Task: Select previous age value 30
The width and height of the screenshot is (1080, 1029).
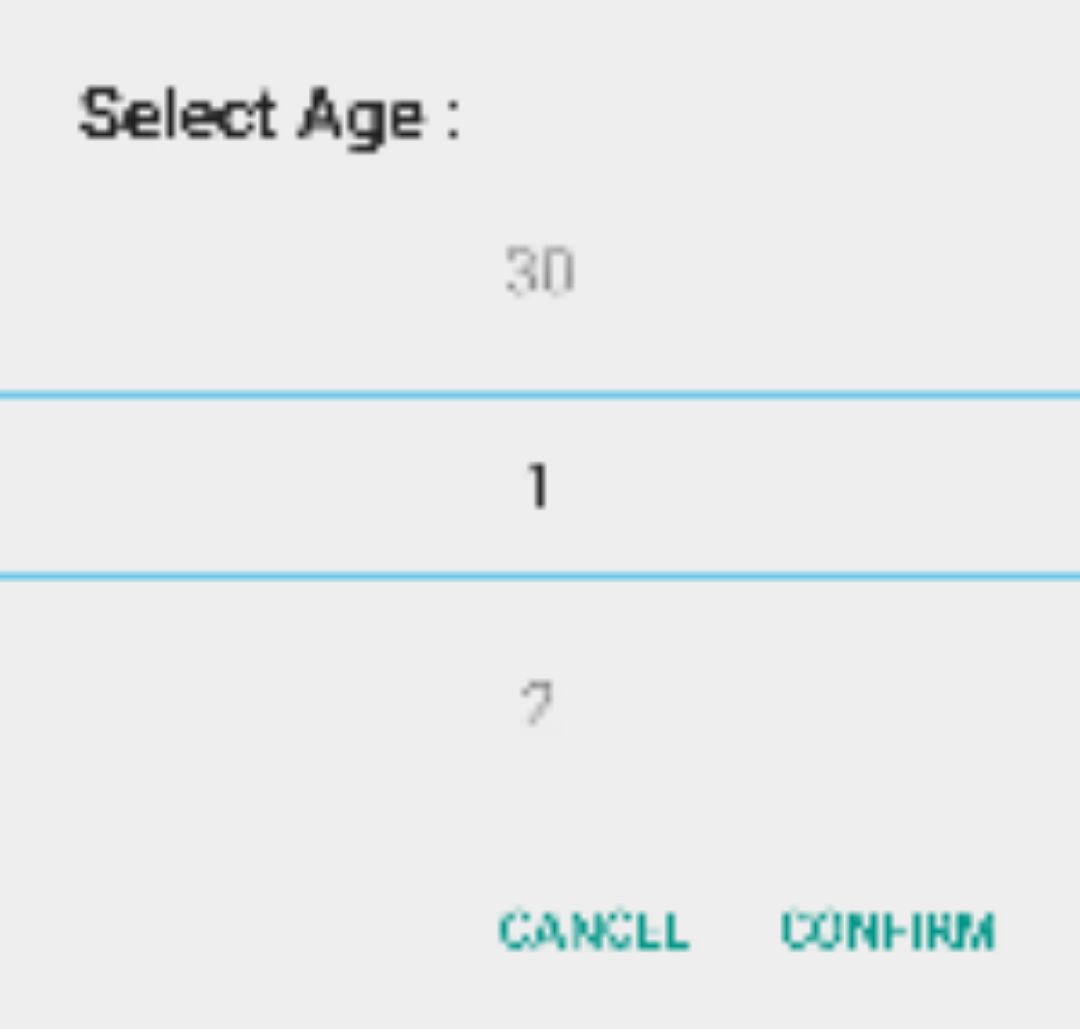Action: pos(539,272)
